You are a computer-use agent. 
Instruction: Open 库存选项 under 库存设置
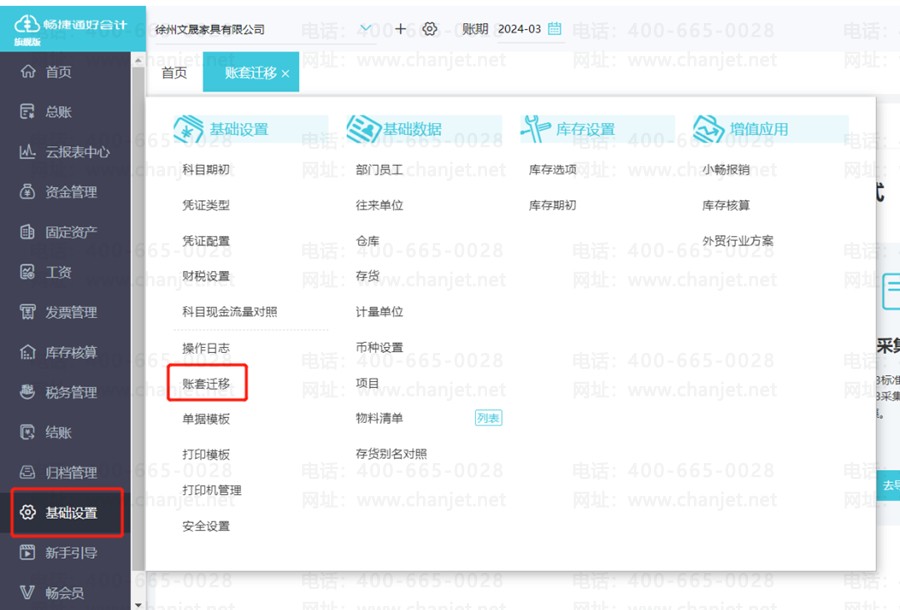553,169
